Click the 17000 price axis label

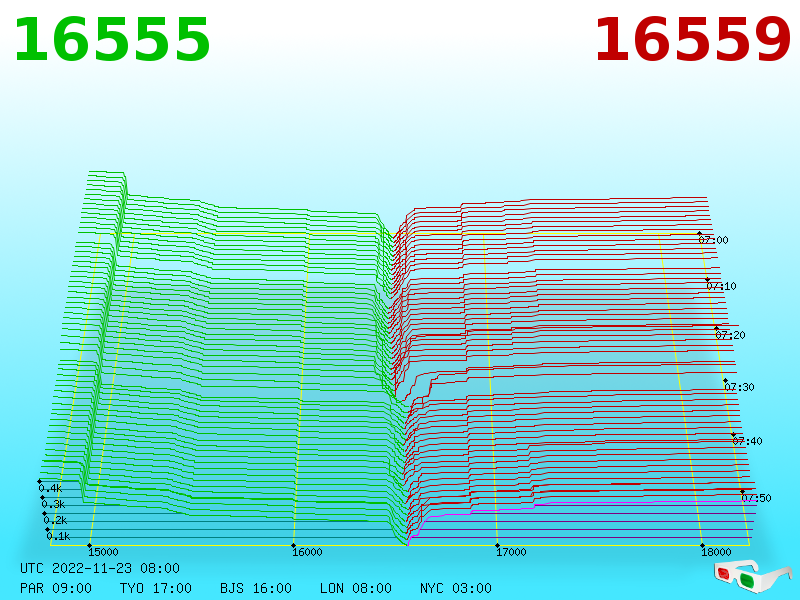click(x=511, y=552)
